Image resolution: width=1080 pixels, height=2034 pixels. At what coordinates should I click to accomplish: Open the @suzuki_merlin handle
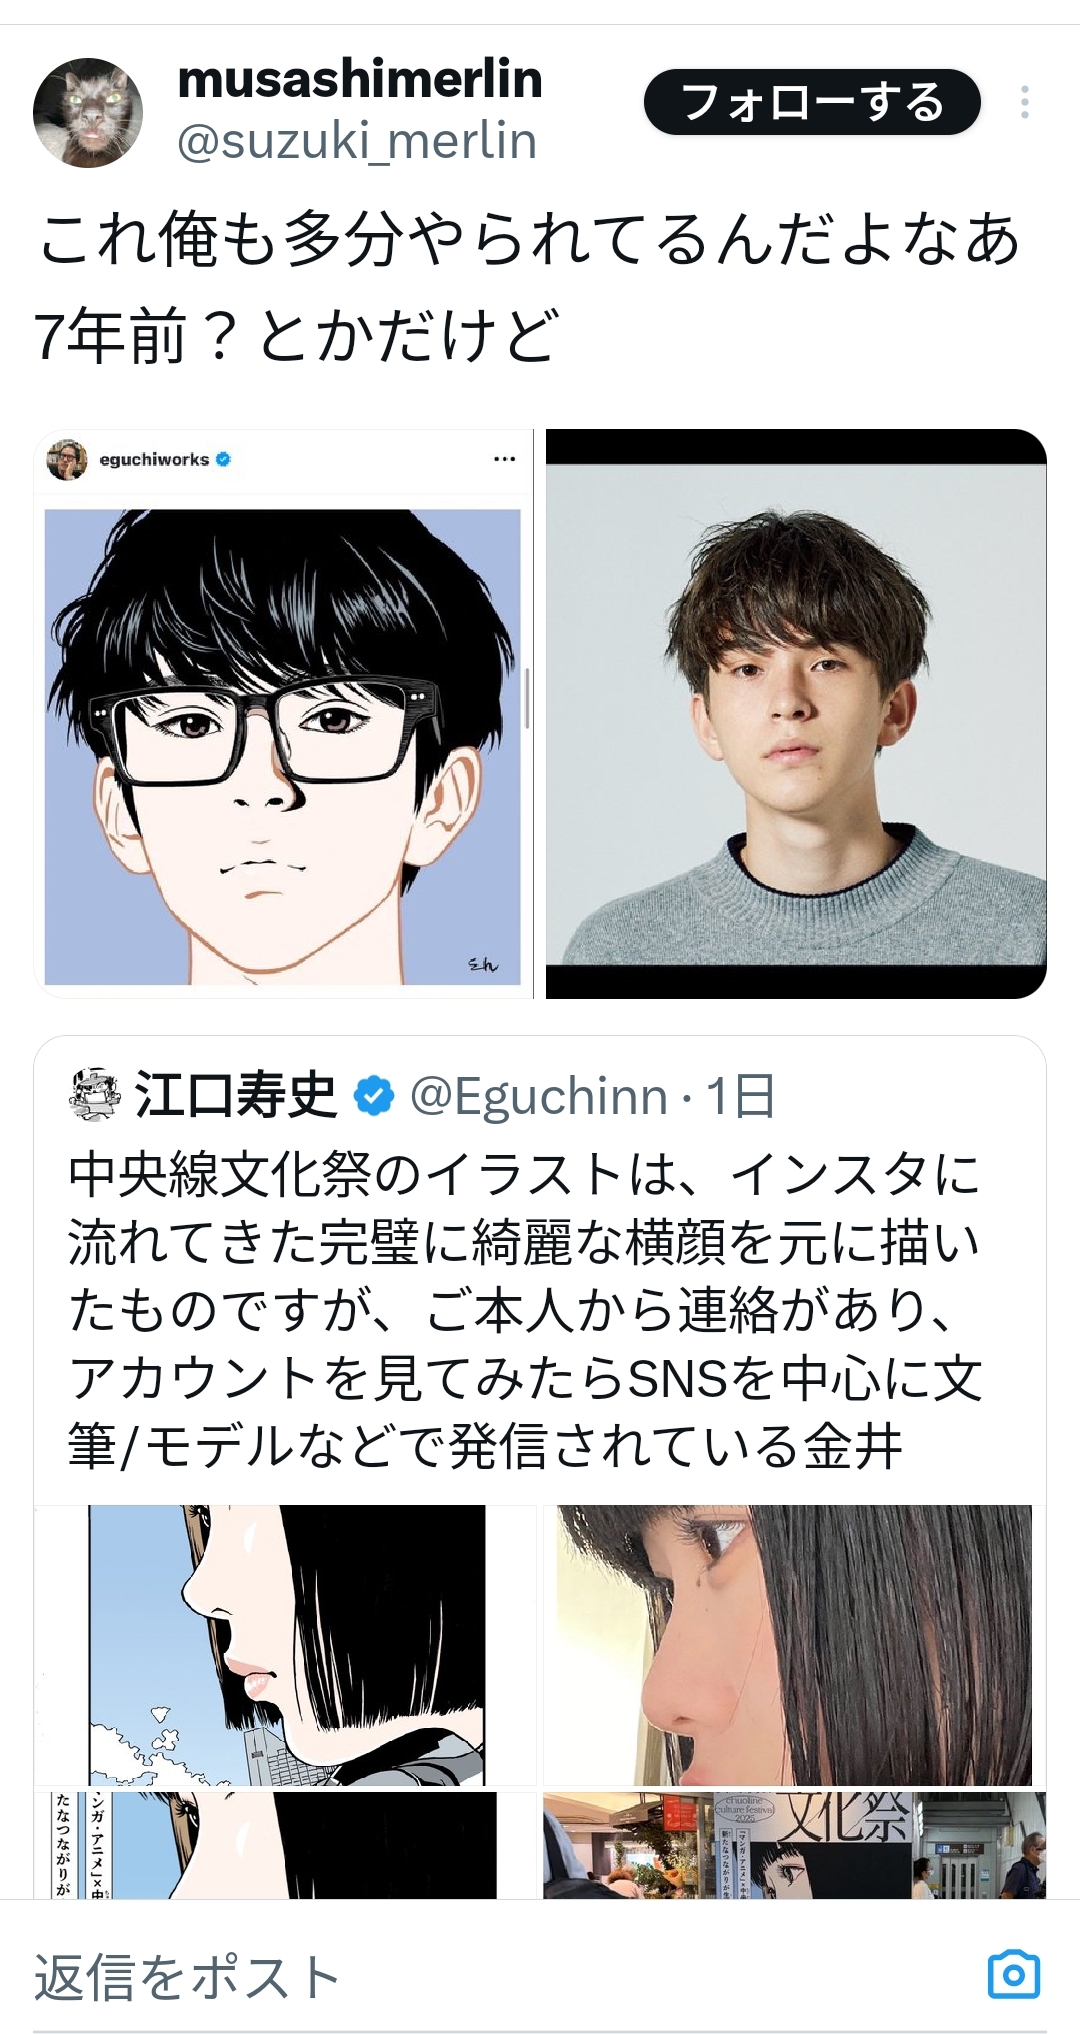click(357, 141)
